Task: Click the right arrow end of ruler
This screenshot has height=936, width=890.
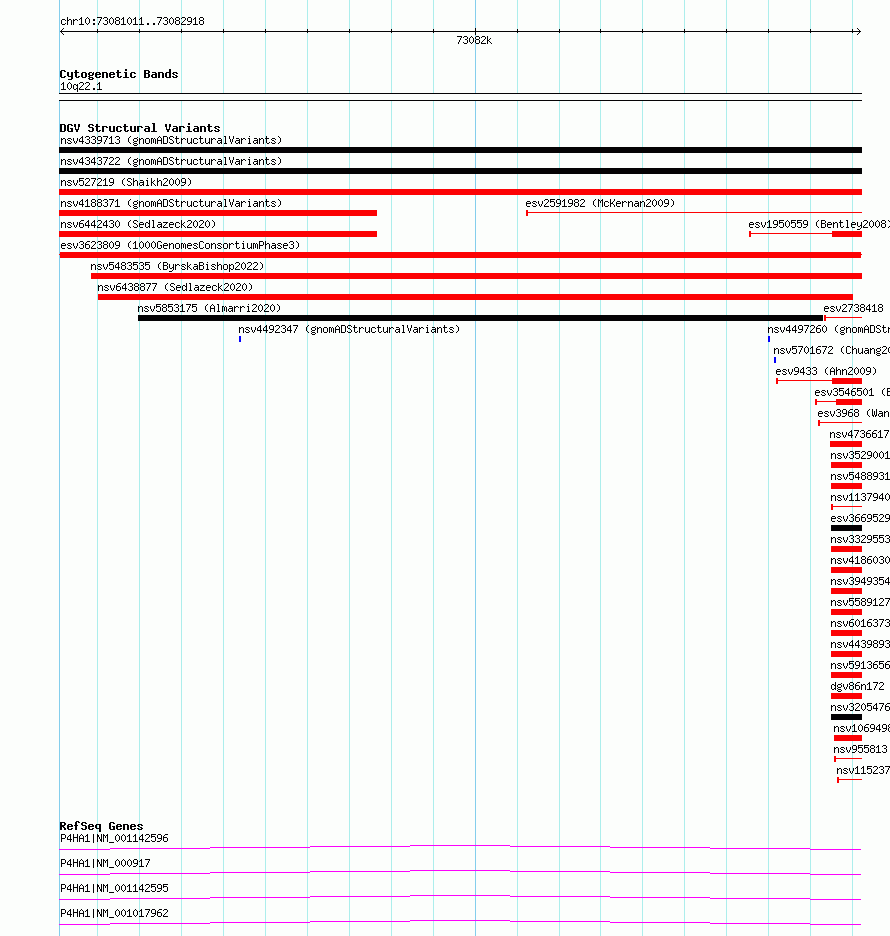Action: [x=858, y=32]
